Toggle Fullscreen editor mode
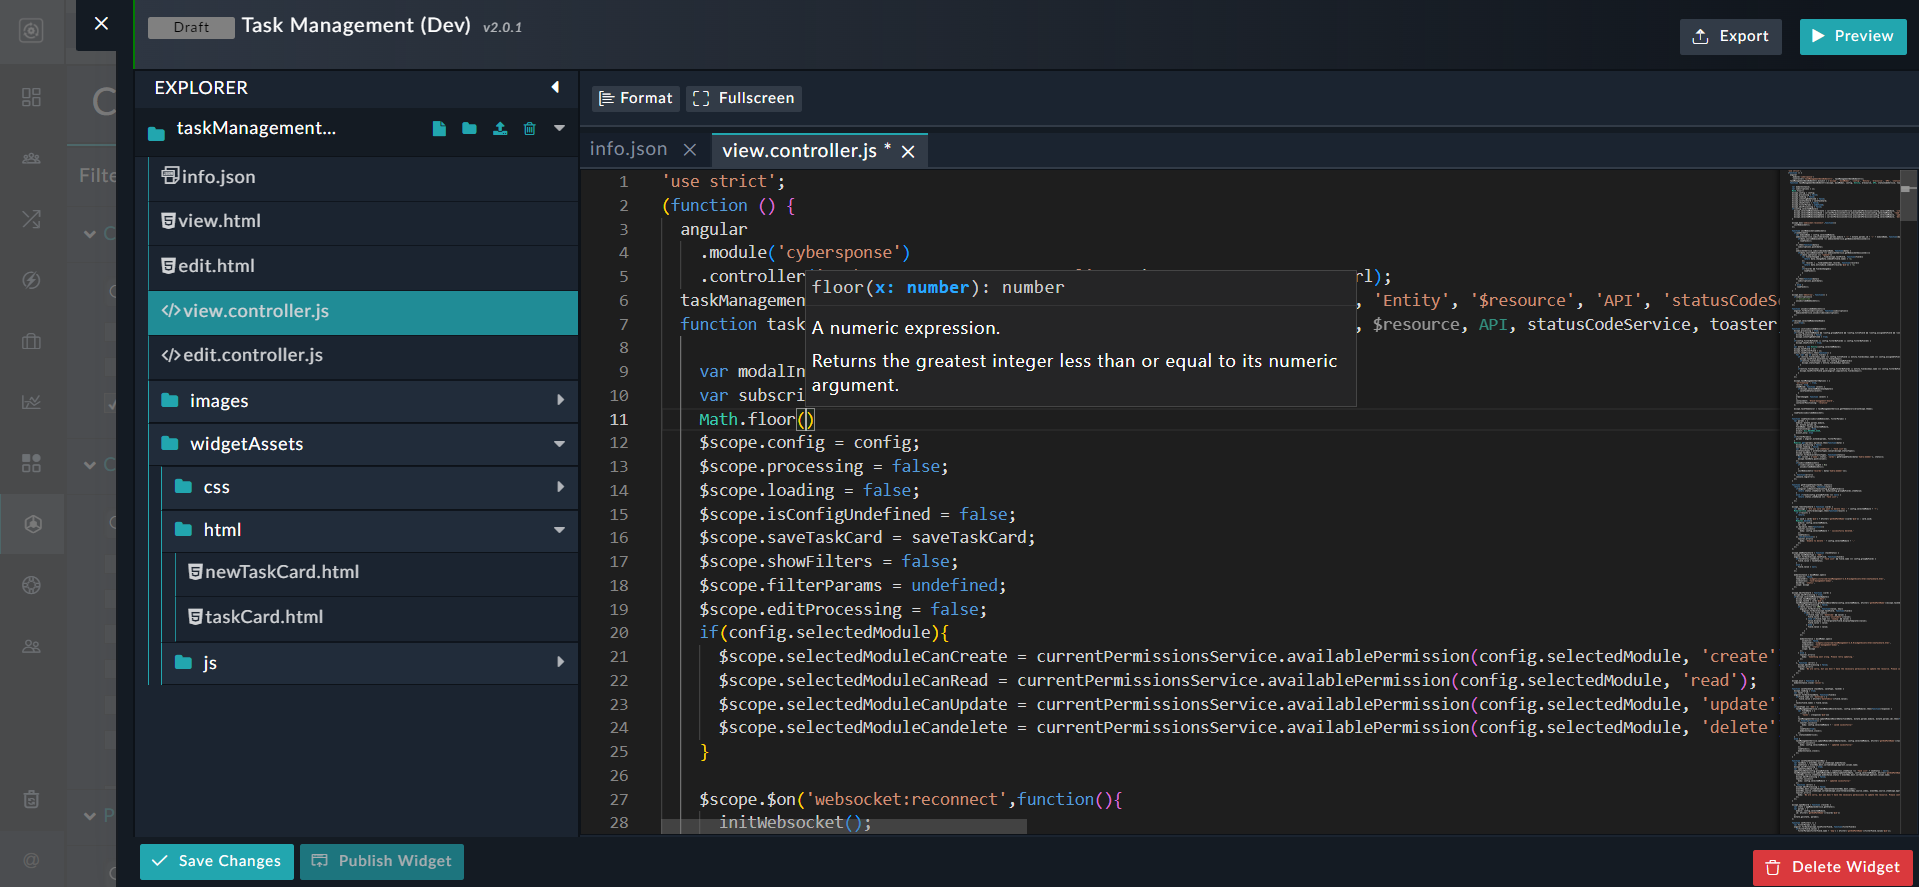The width and height of the screenshot is (1919, 887). 744,98
